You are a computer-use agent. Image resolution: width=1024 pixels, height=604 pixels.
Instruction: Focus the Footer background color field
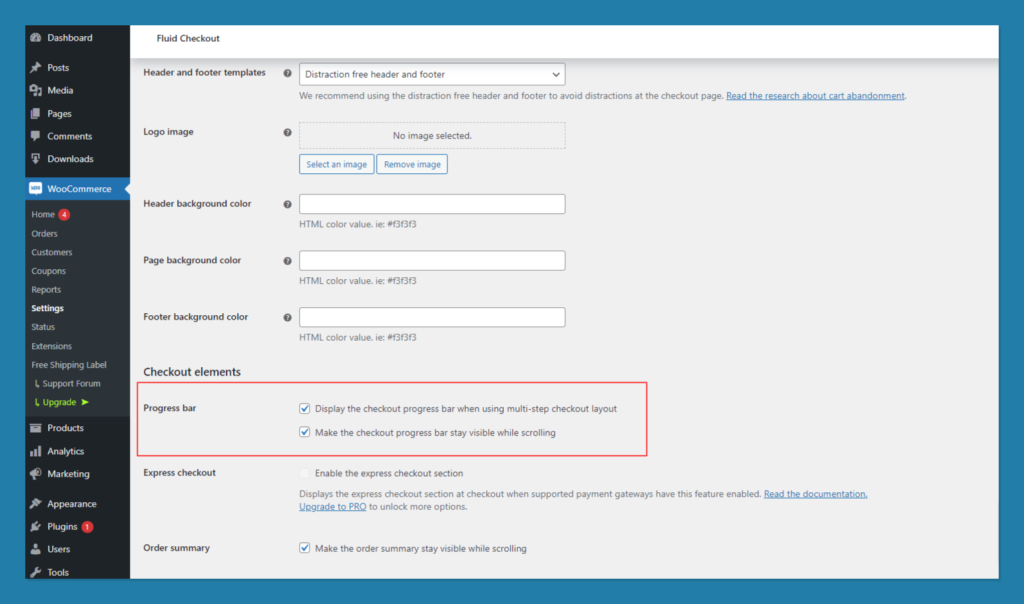[432, 317]
